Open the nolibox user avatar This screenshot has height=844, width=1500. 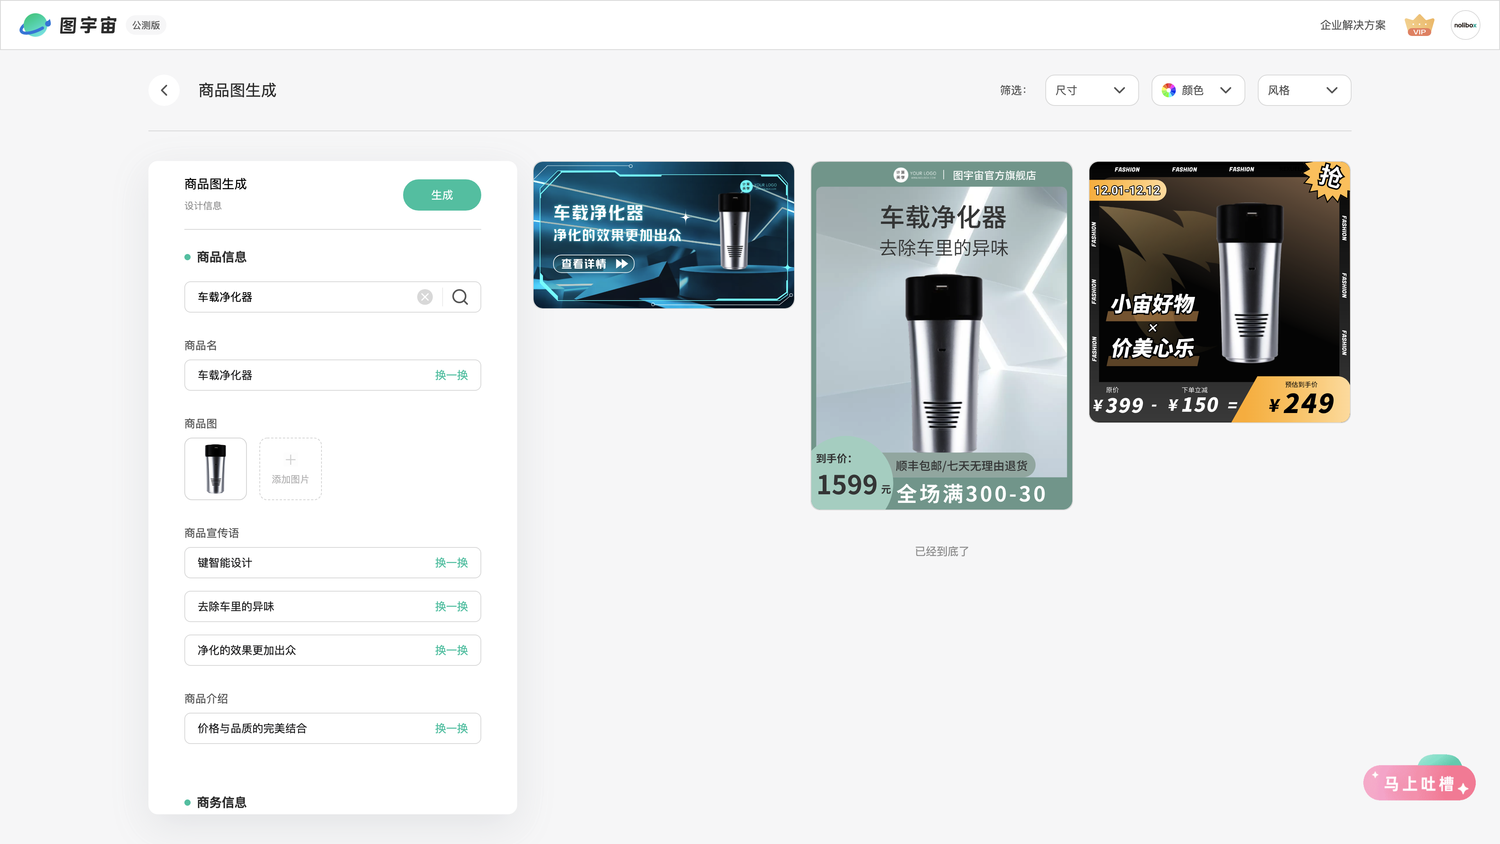click(x=1465, y=25)
